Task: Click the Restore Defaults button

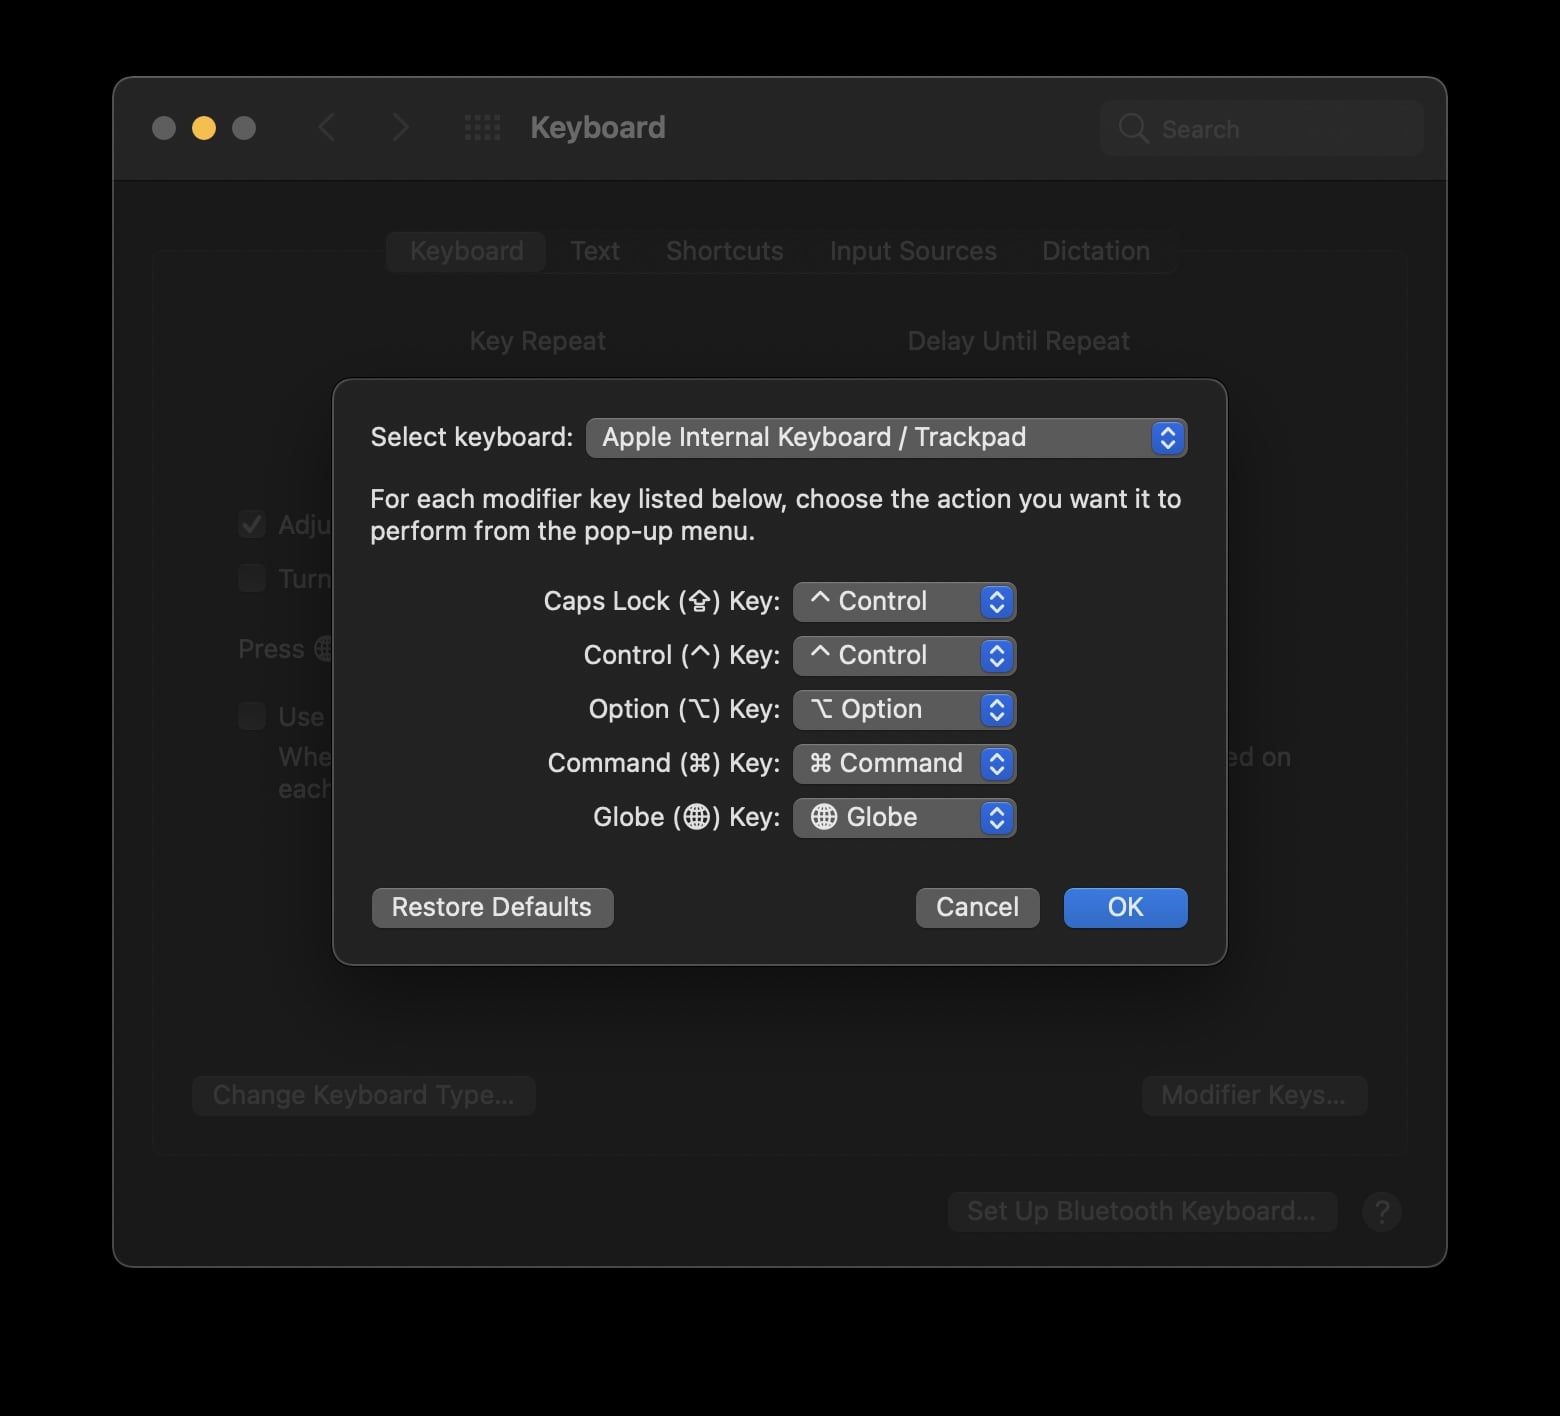Action: click(x=491, y=907)
